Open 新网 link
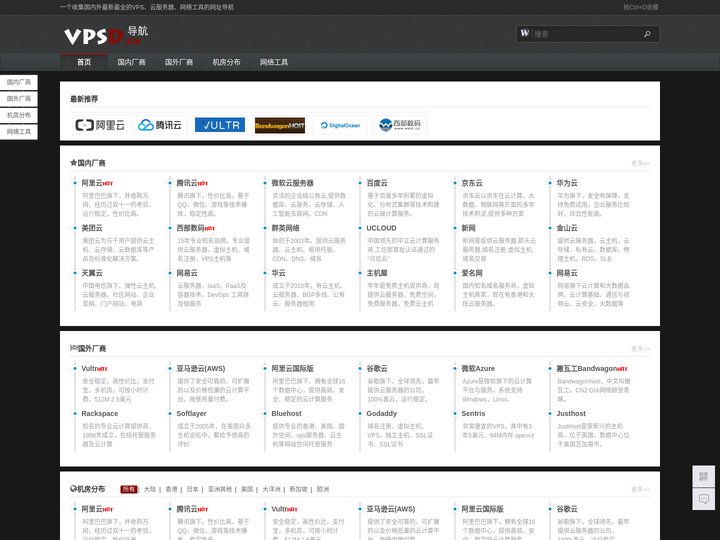Screen dimensions: 720x540 tap(468, 228)
